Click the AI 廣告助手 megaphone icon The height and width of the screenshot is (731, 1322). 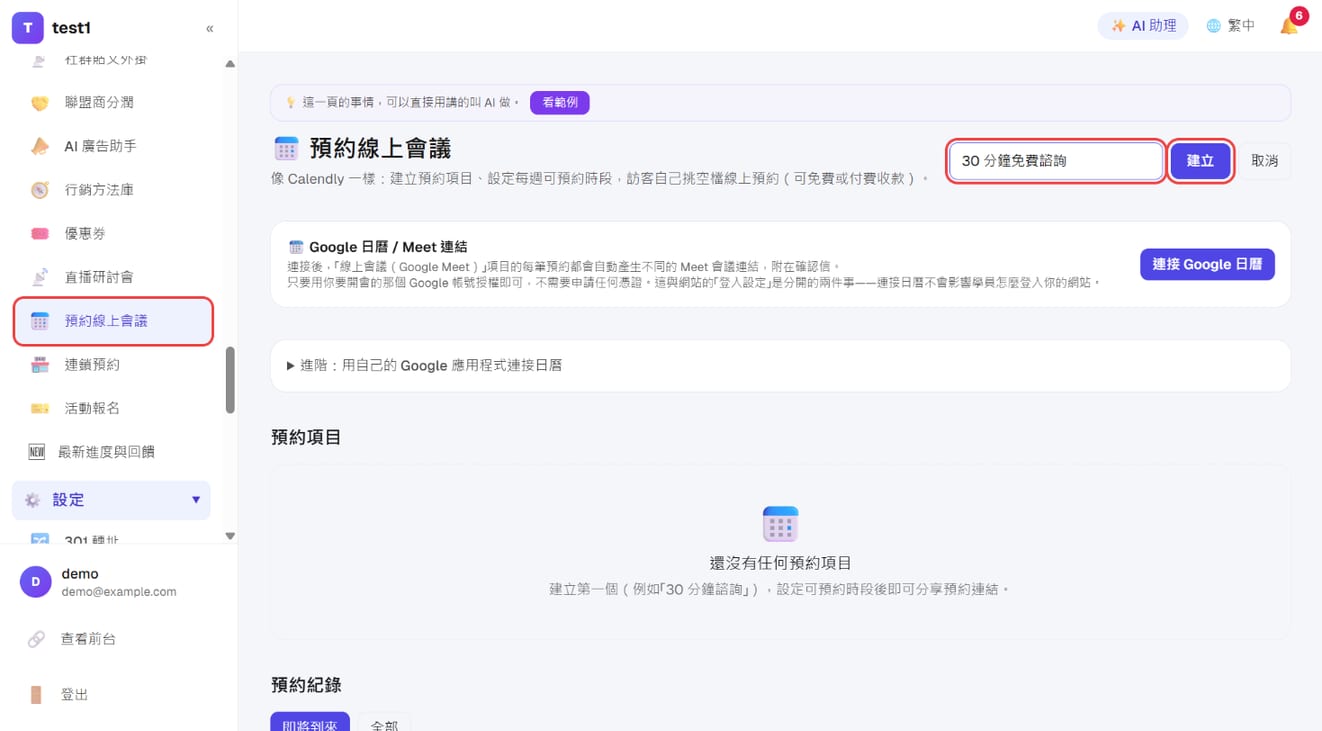click(x=39, y=146)
